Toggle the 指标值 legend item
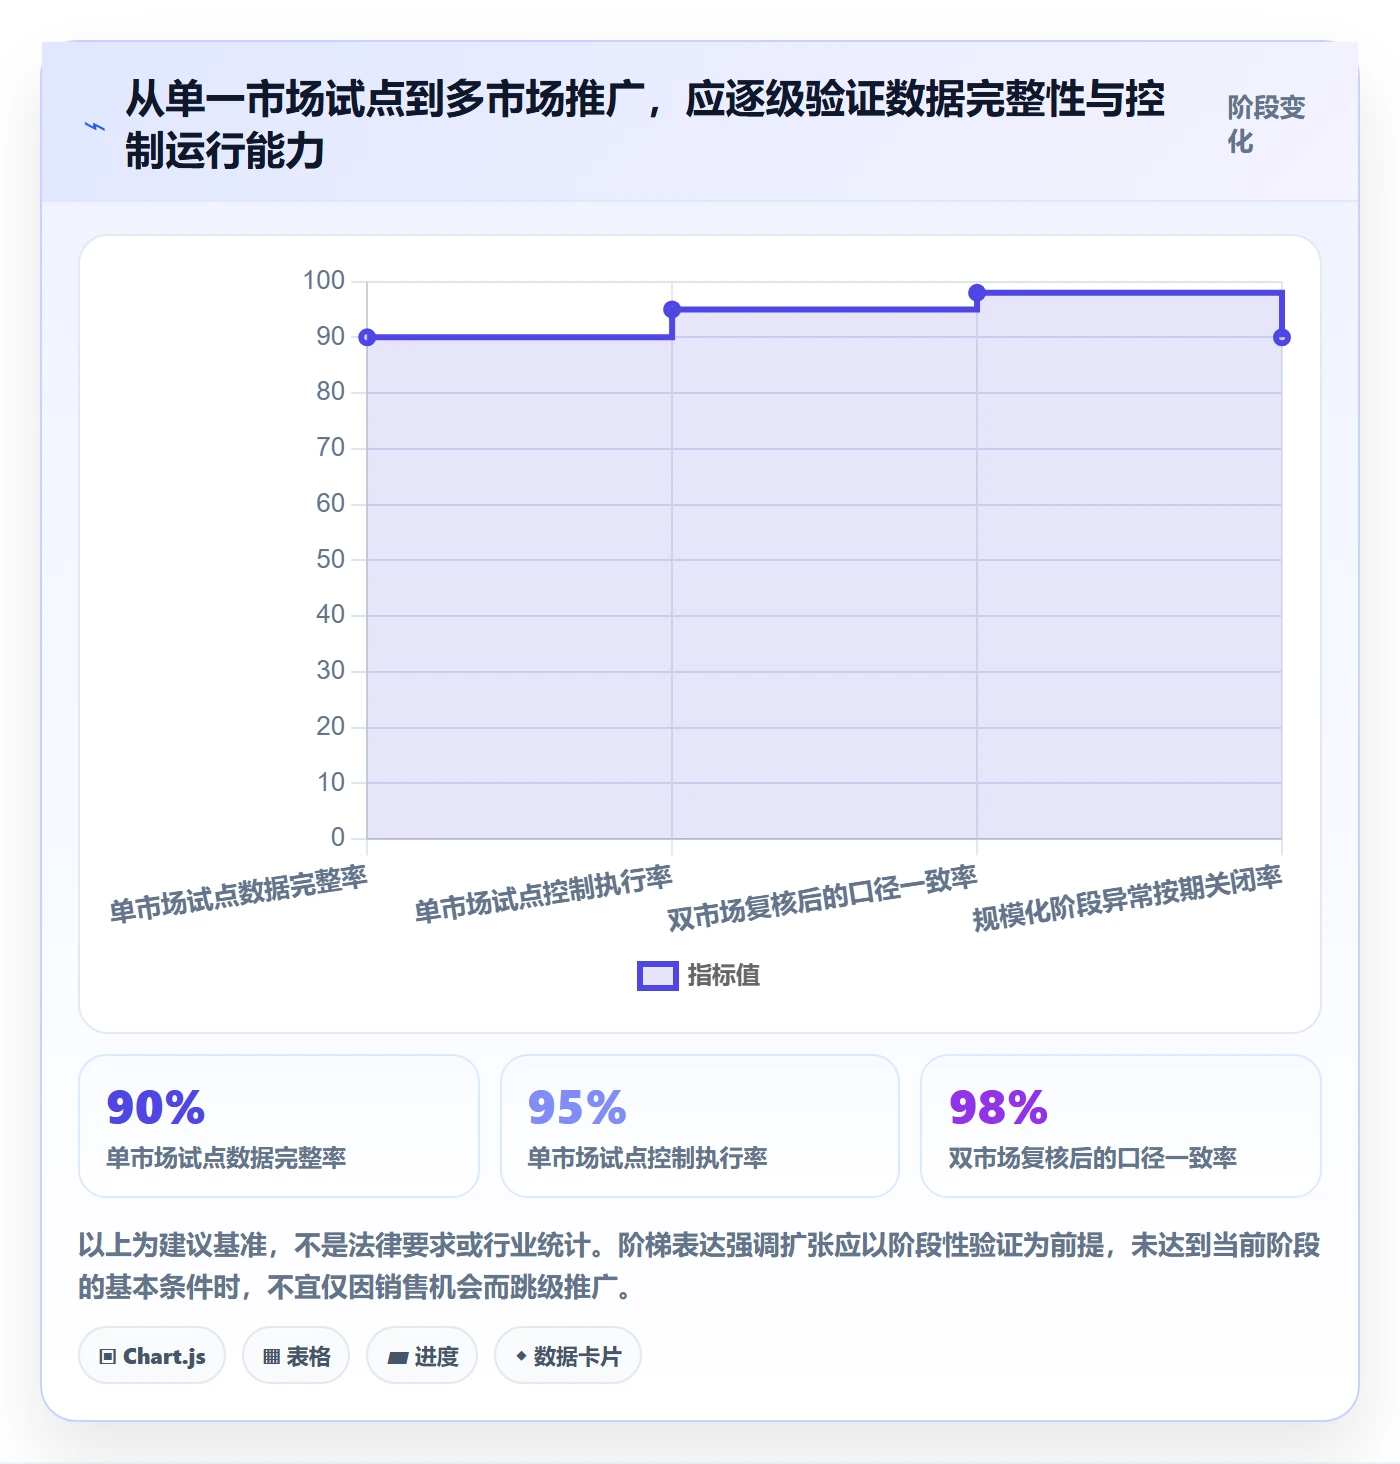 [x=698, y=975]
